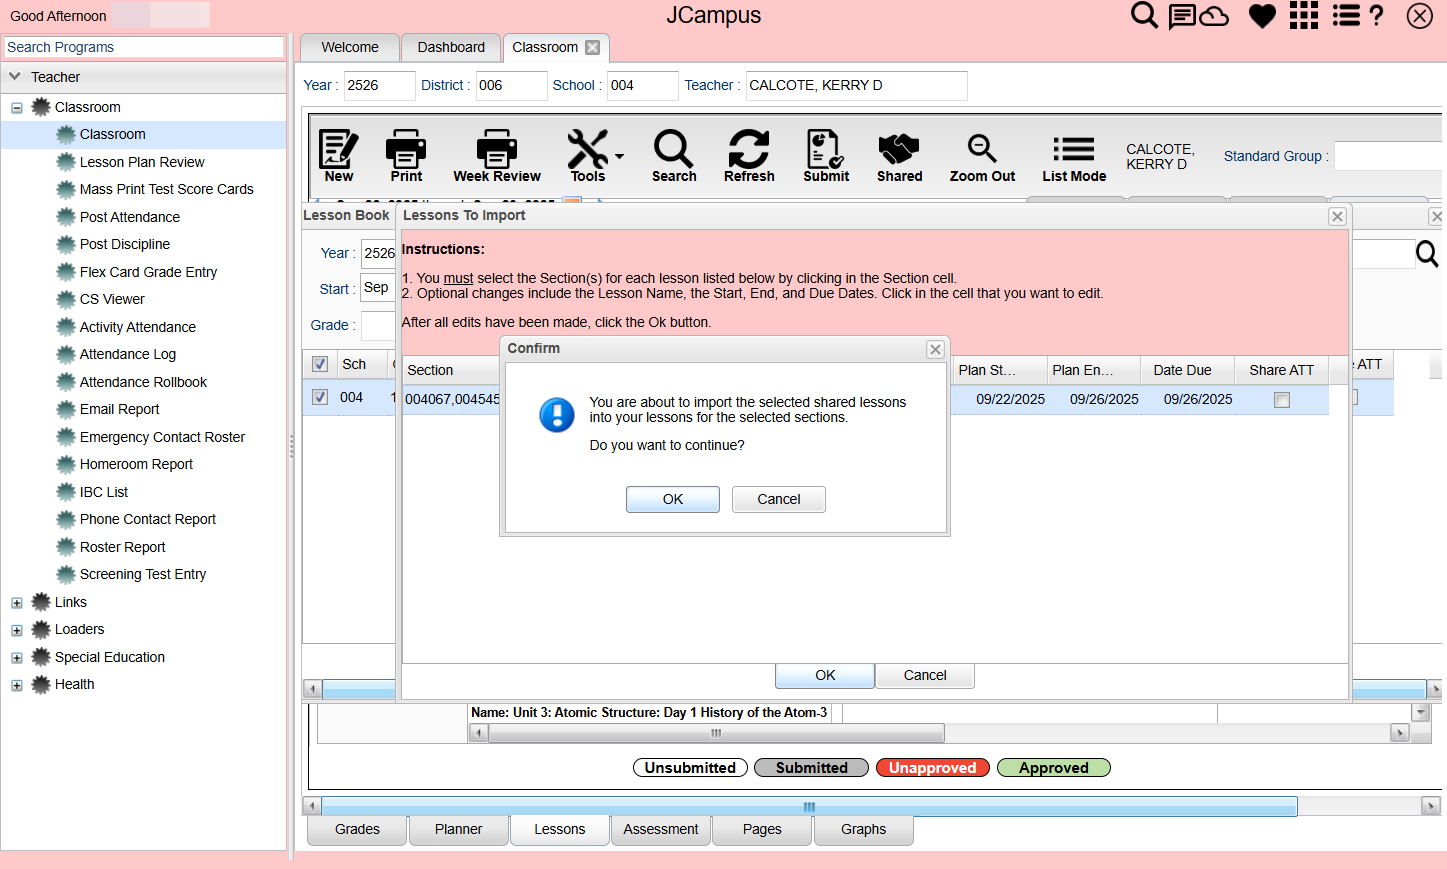Open the apps grid icon
1447x869 pixels.
(x=1304, y=15)
